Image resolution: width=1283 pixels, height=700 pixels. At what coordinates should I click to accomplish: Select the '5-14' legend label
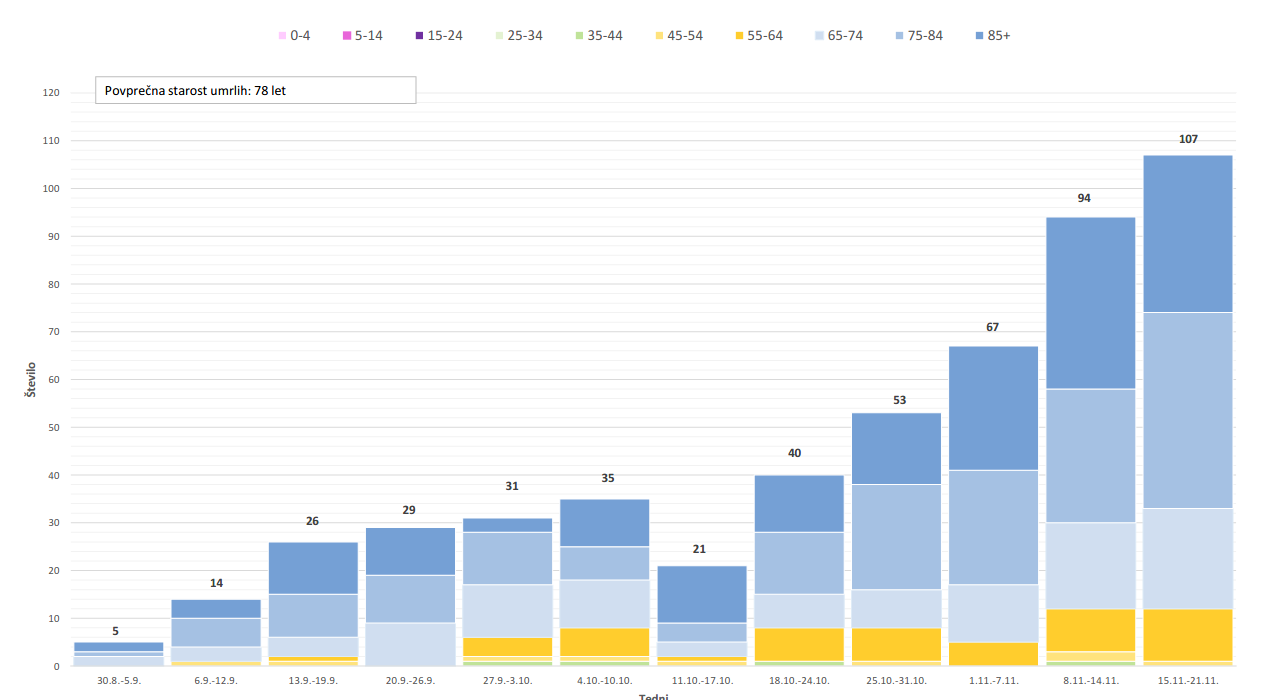point(369,36)
